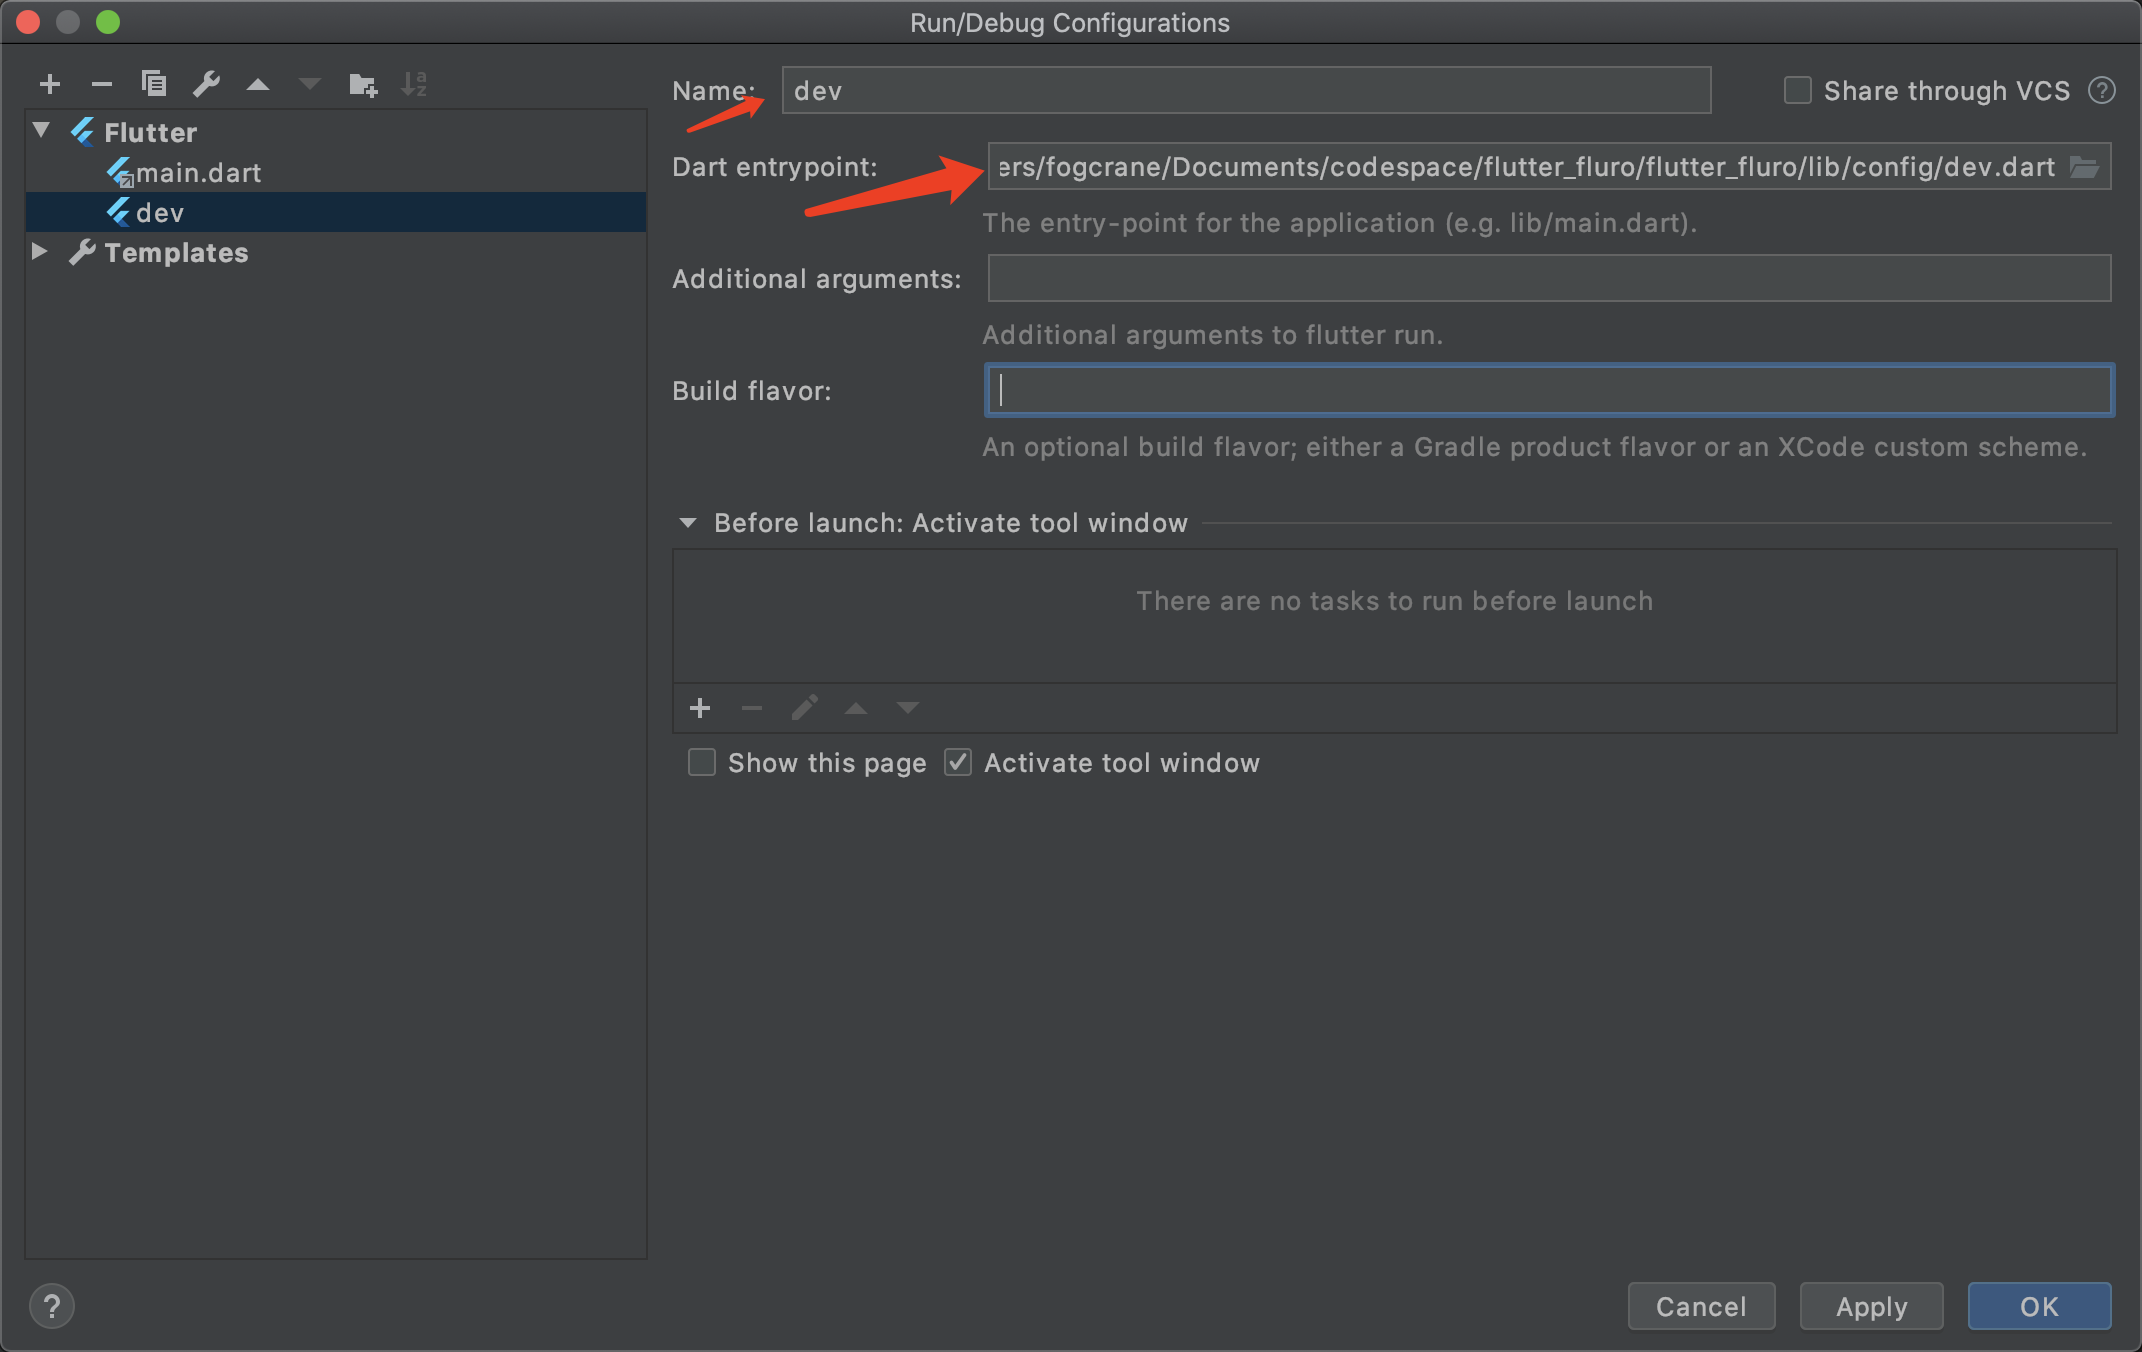
Task: Add a new run configuration
Action: click(x=49, y=84)
